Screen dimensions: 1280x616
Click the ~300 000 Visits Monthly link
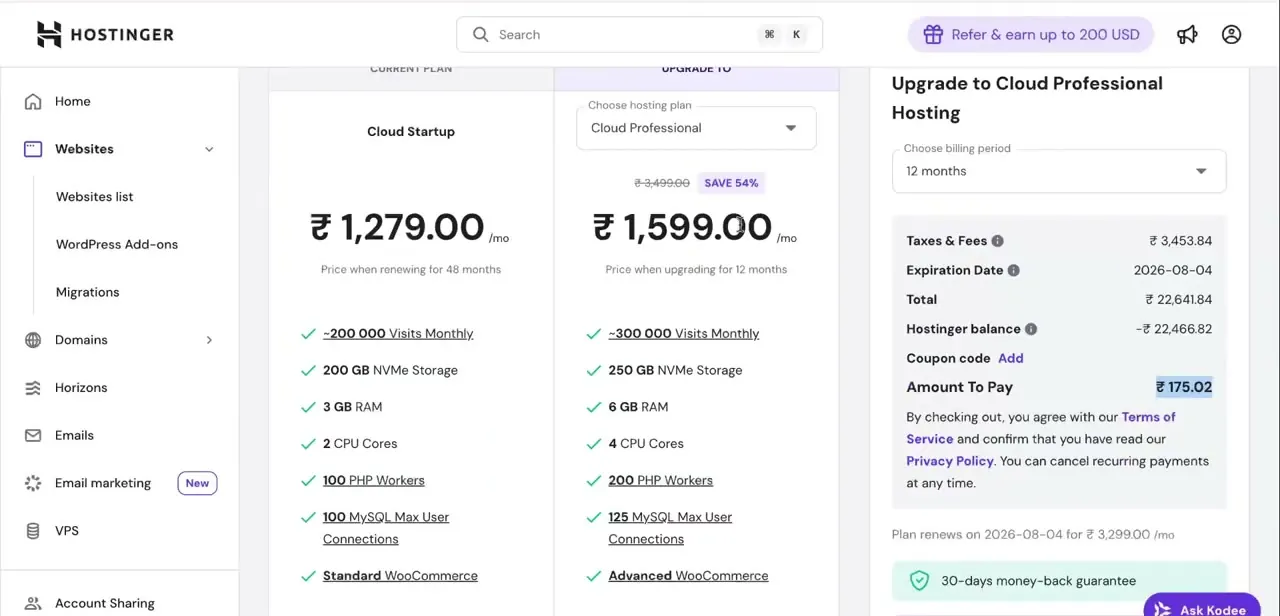[x=684, y=334]
